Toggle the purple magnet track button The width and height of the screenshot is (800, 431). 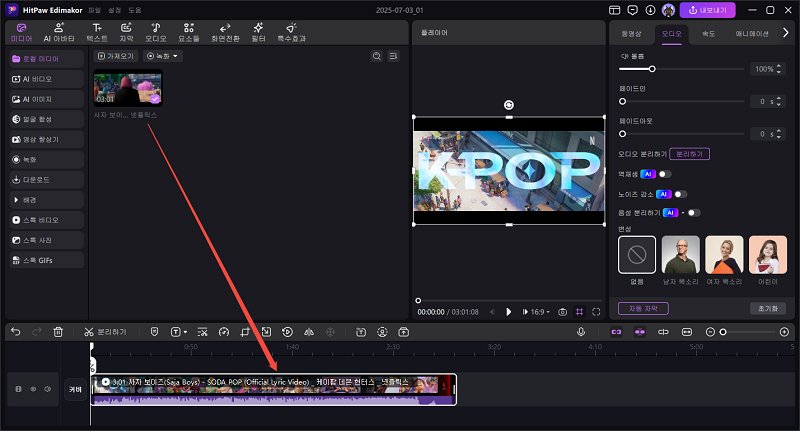point(640,332)
